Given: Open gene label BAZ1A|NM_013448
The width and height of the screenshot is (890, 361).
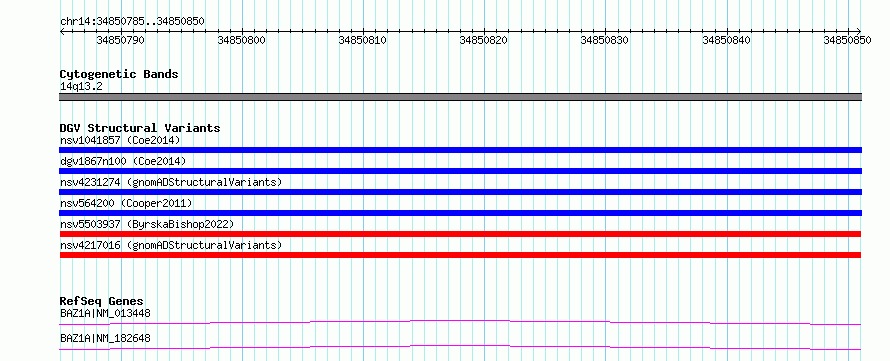Looking at the screenshot, I should 106,313.
